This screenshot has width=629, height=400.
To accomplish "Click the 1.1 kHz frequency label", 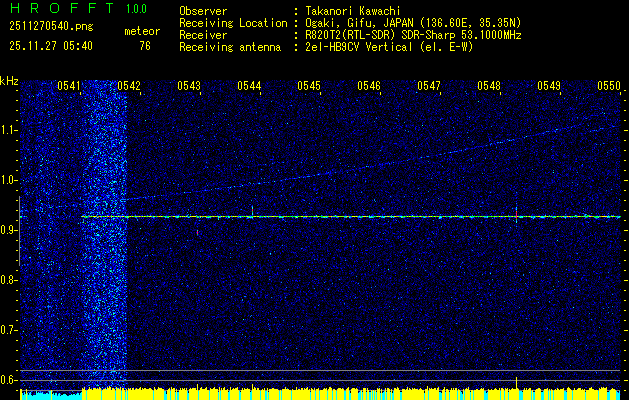I will click(9, 130).
